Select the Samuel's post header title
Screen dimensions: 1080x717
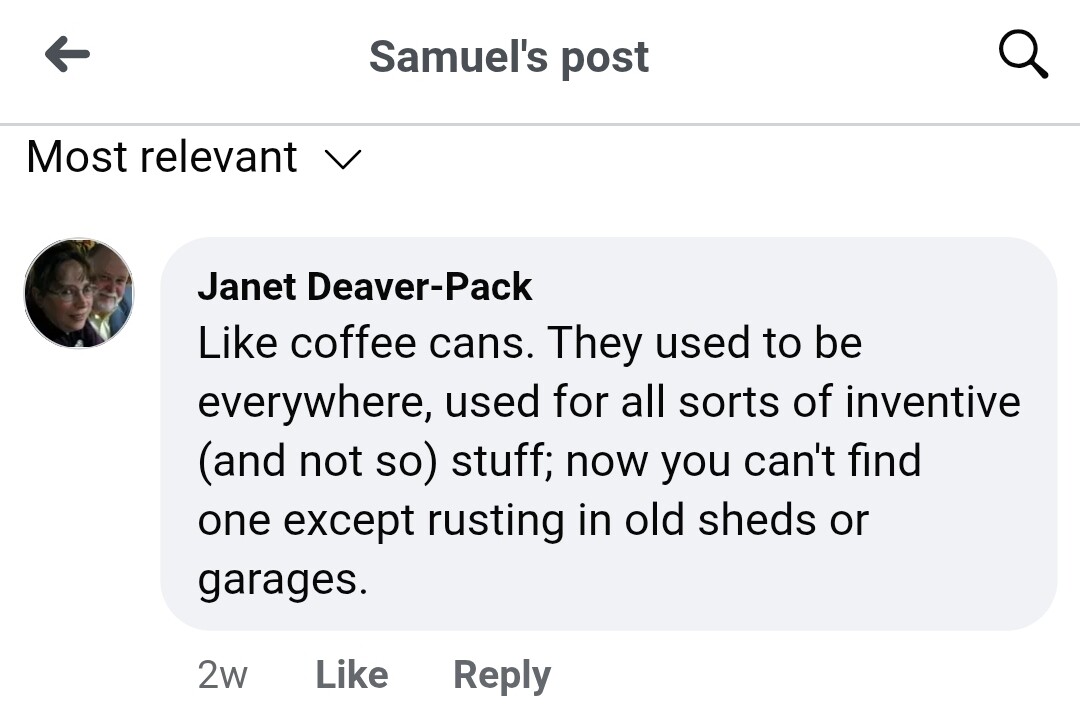[508, 57]
